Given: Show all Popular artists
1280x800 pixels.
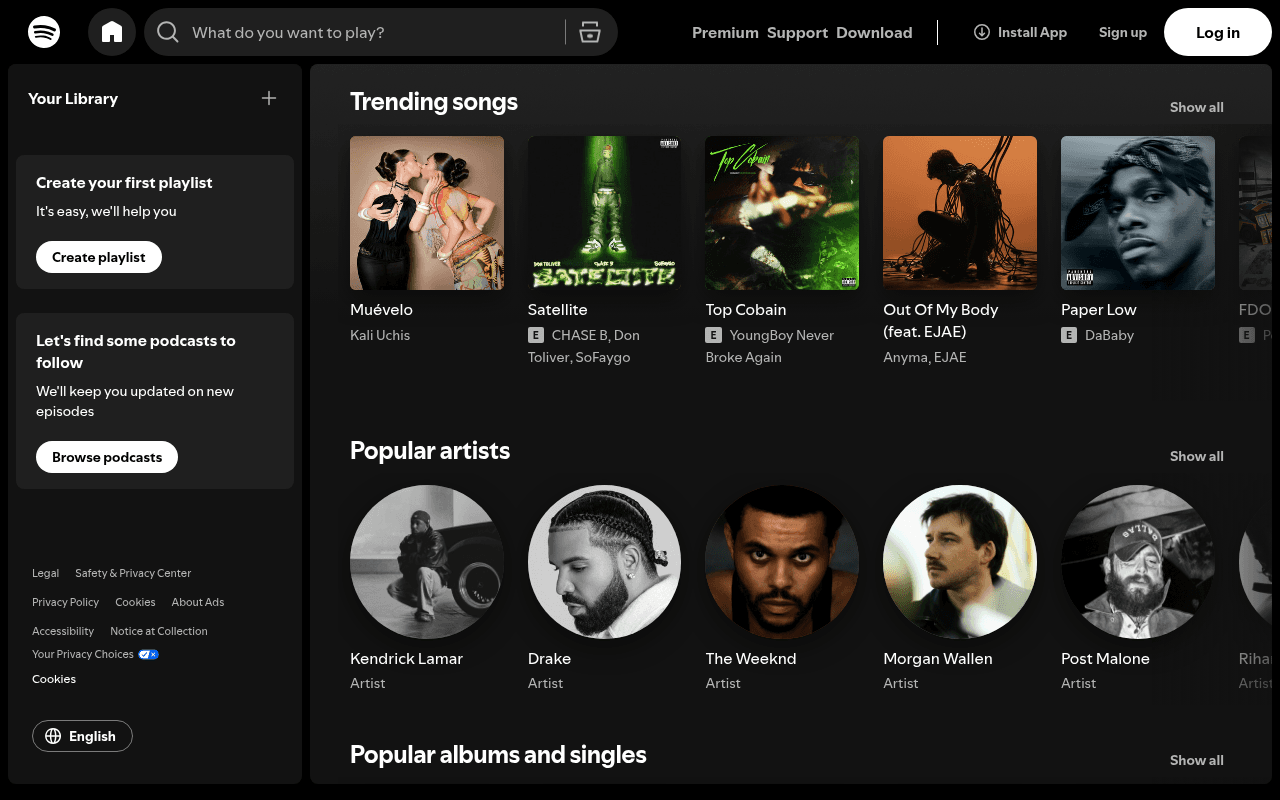Looking at the screenshot, I should click(1196, 456).
